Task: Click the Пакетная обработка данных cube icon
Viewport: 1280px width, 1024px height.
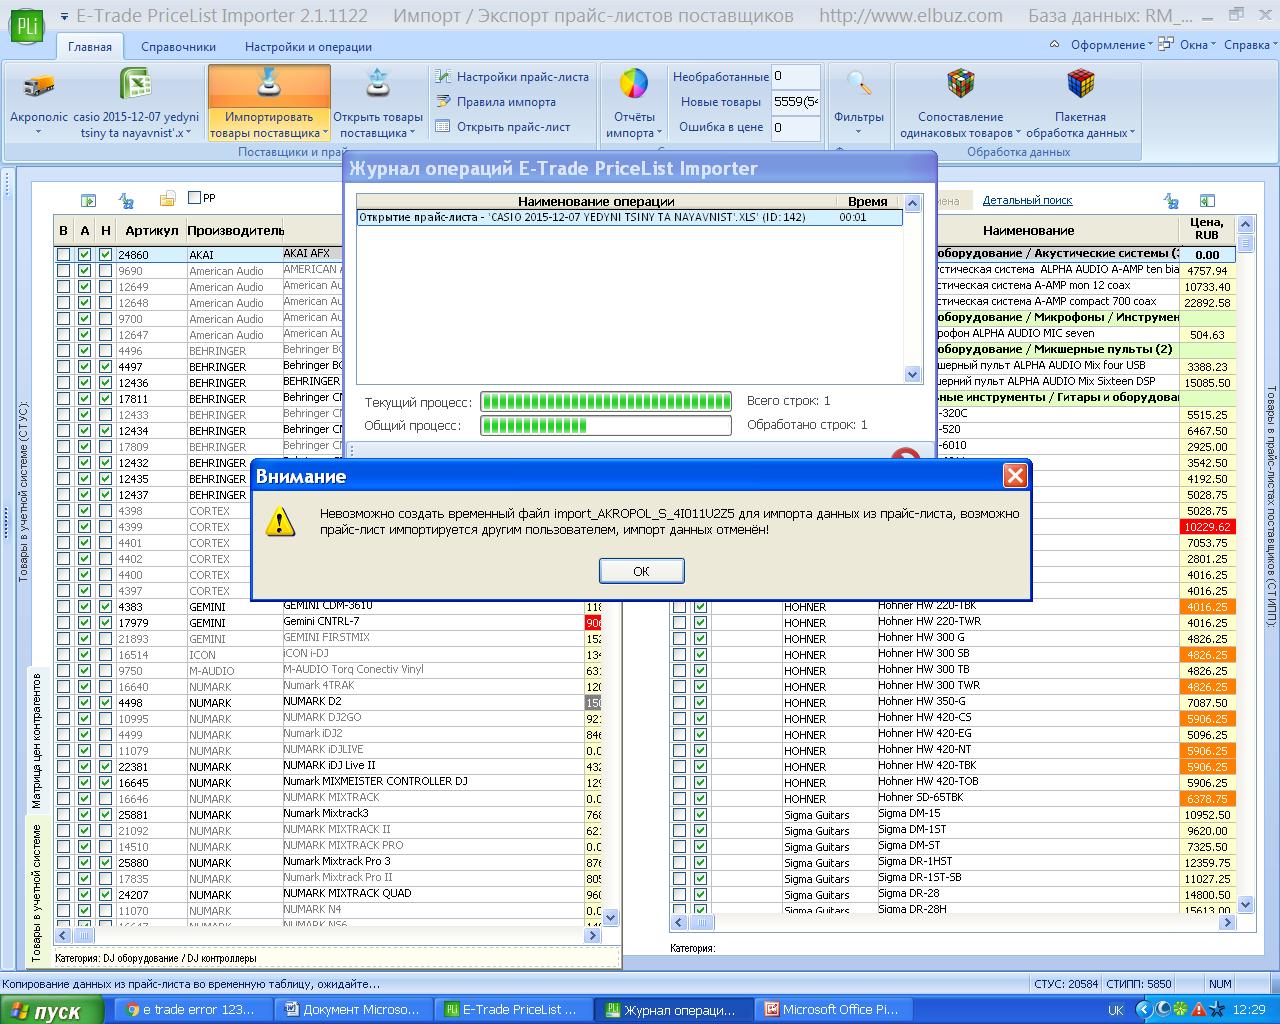Action: tap(1080, 84)
